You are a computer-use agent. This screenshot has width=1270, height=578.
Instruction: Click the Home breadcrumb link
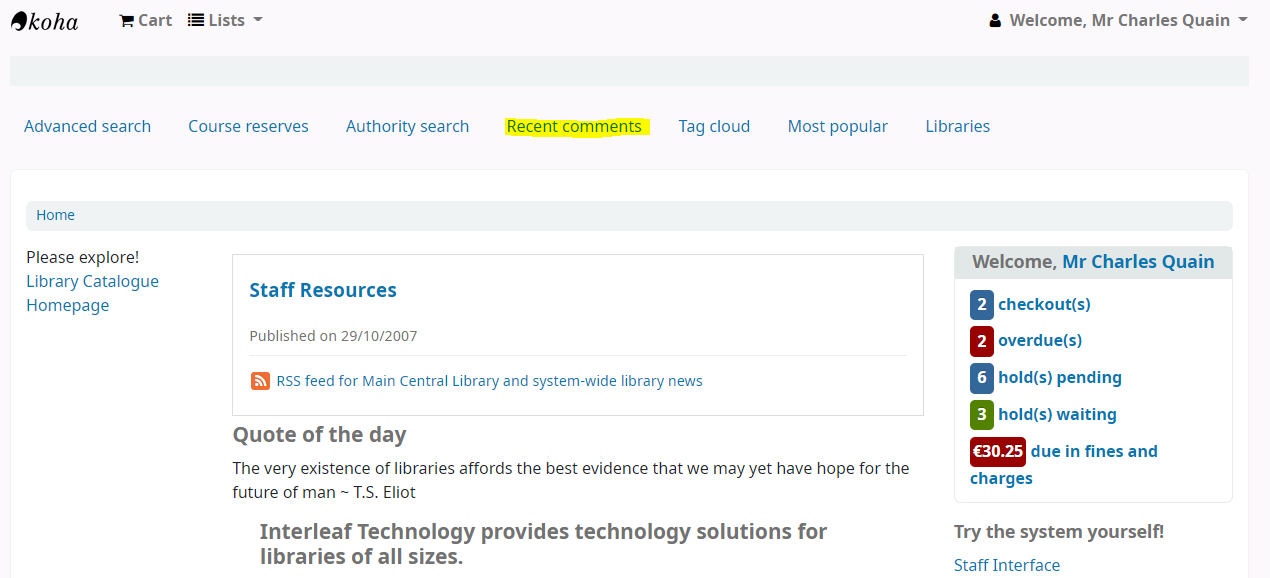click(x=56, y=215)
